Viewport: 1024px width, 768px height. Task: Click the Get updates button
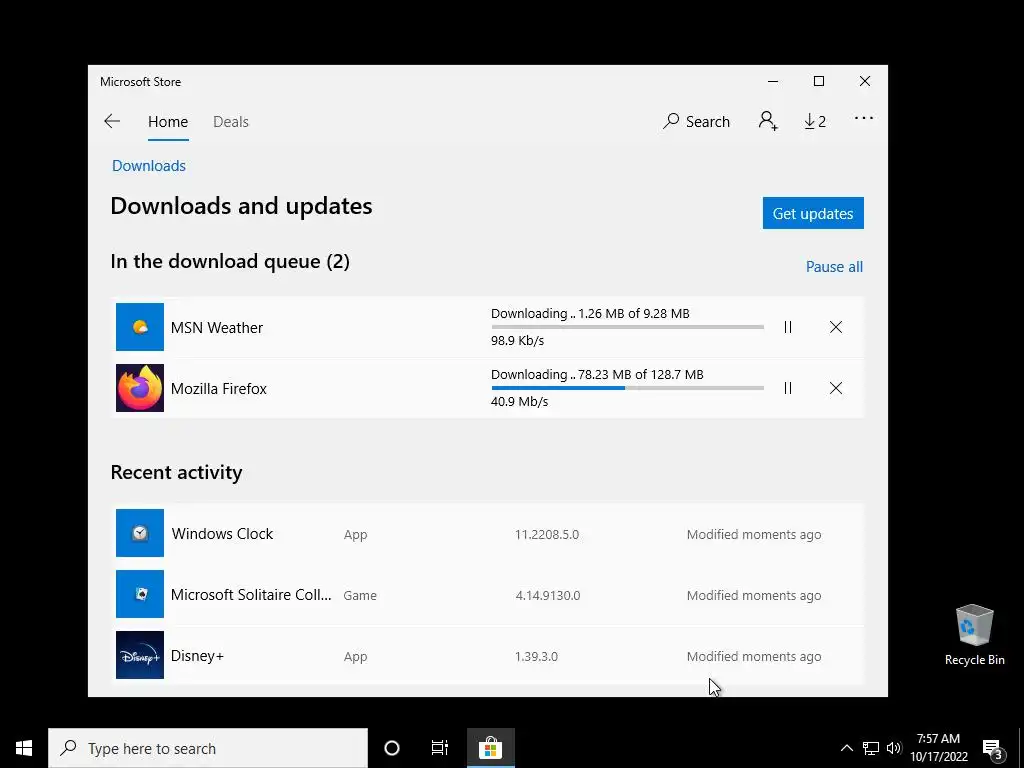point(813,214)
